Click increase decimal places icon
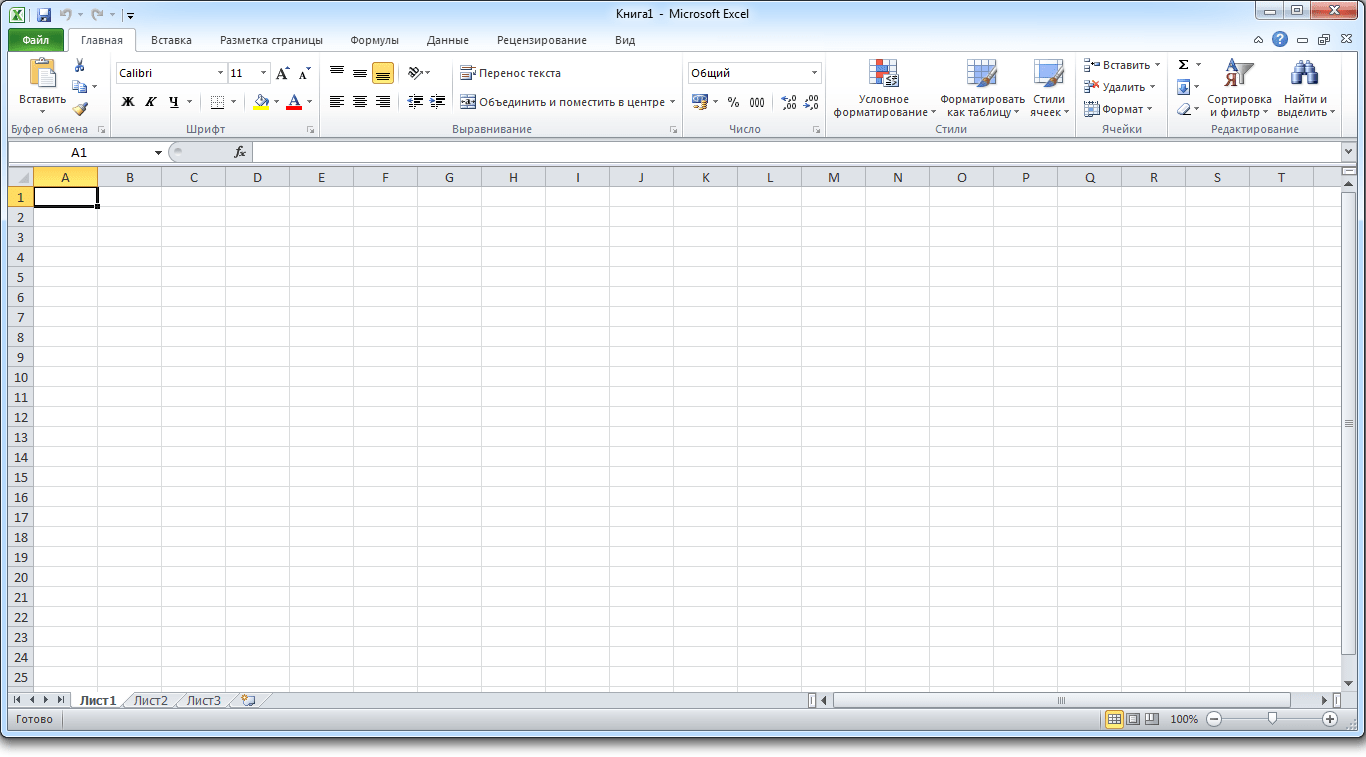Viewport: 1366px width, 757px height. click(x=789, y=102)
